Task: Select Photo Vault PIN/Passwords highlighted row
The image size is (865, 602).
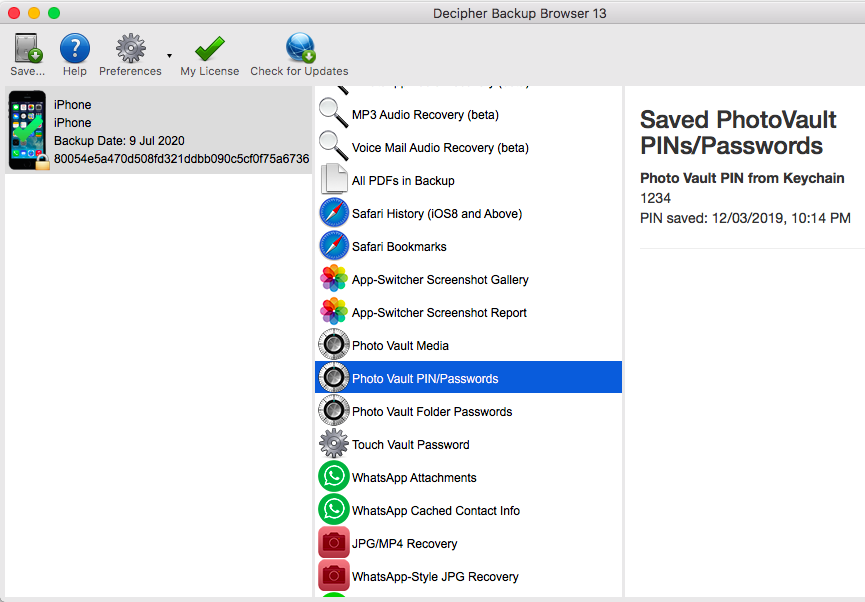Action: click(x=468, y=377)
